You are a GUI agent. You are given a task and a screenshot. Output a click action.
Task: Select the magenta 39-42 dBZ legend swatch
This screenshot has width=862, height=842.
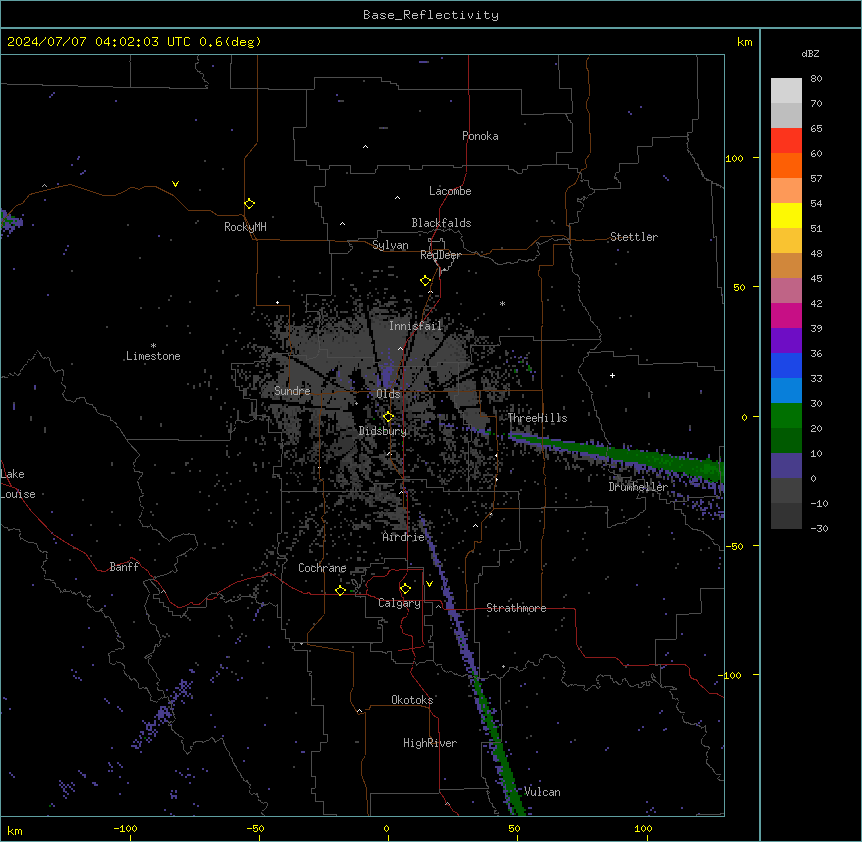786,315
